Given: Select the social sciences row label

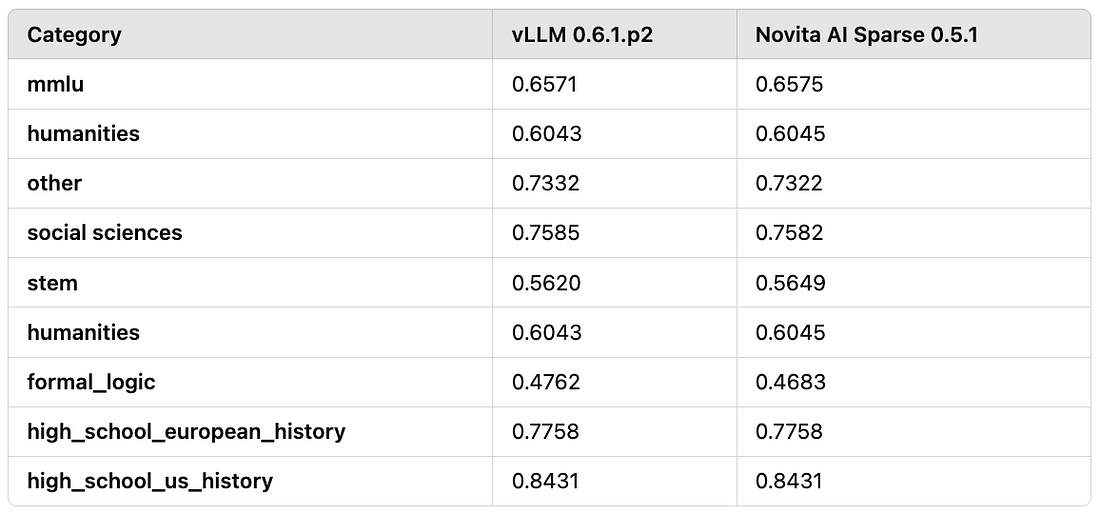Looking at the screenshot, I should [x=105, y=233].
